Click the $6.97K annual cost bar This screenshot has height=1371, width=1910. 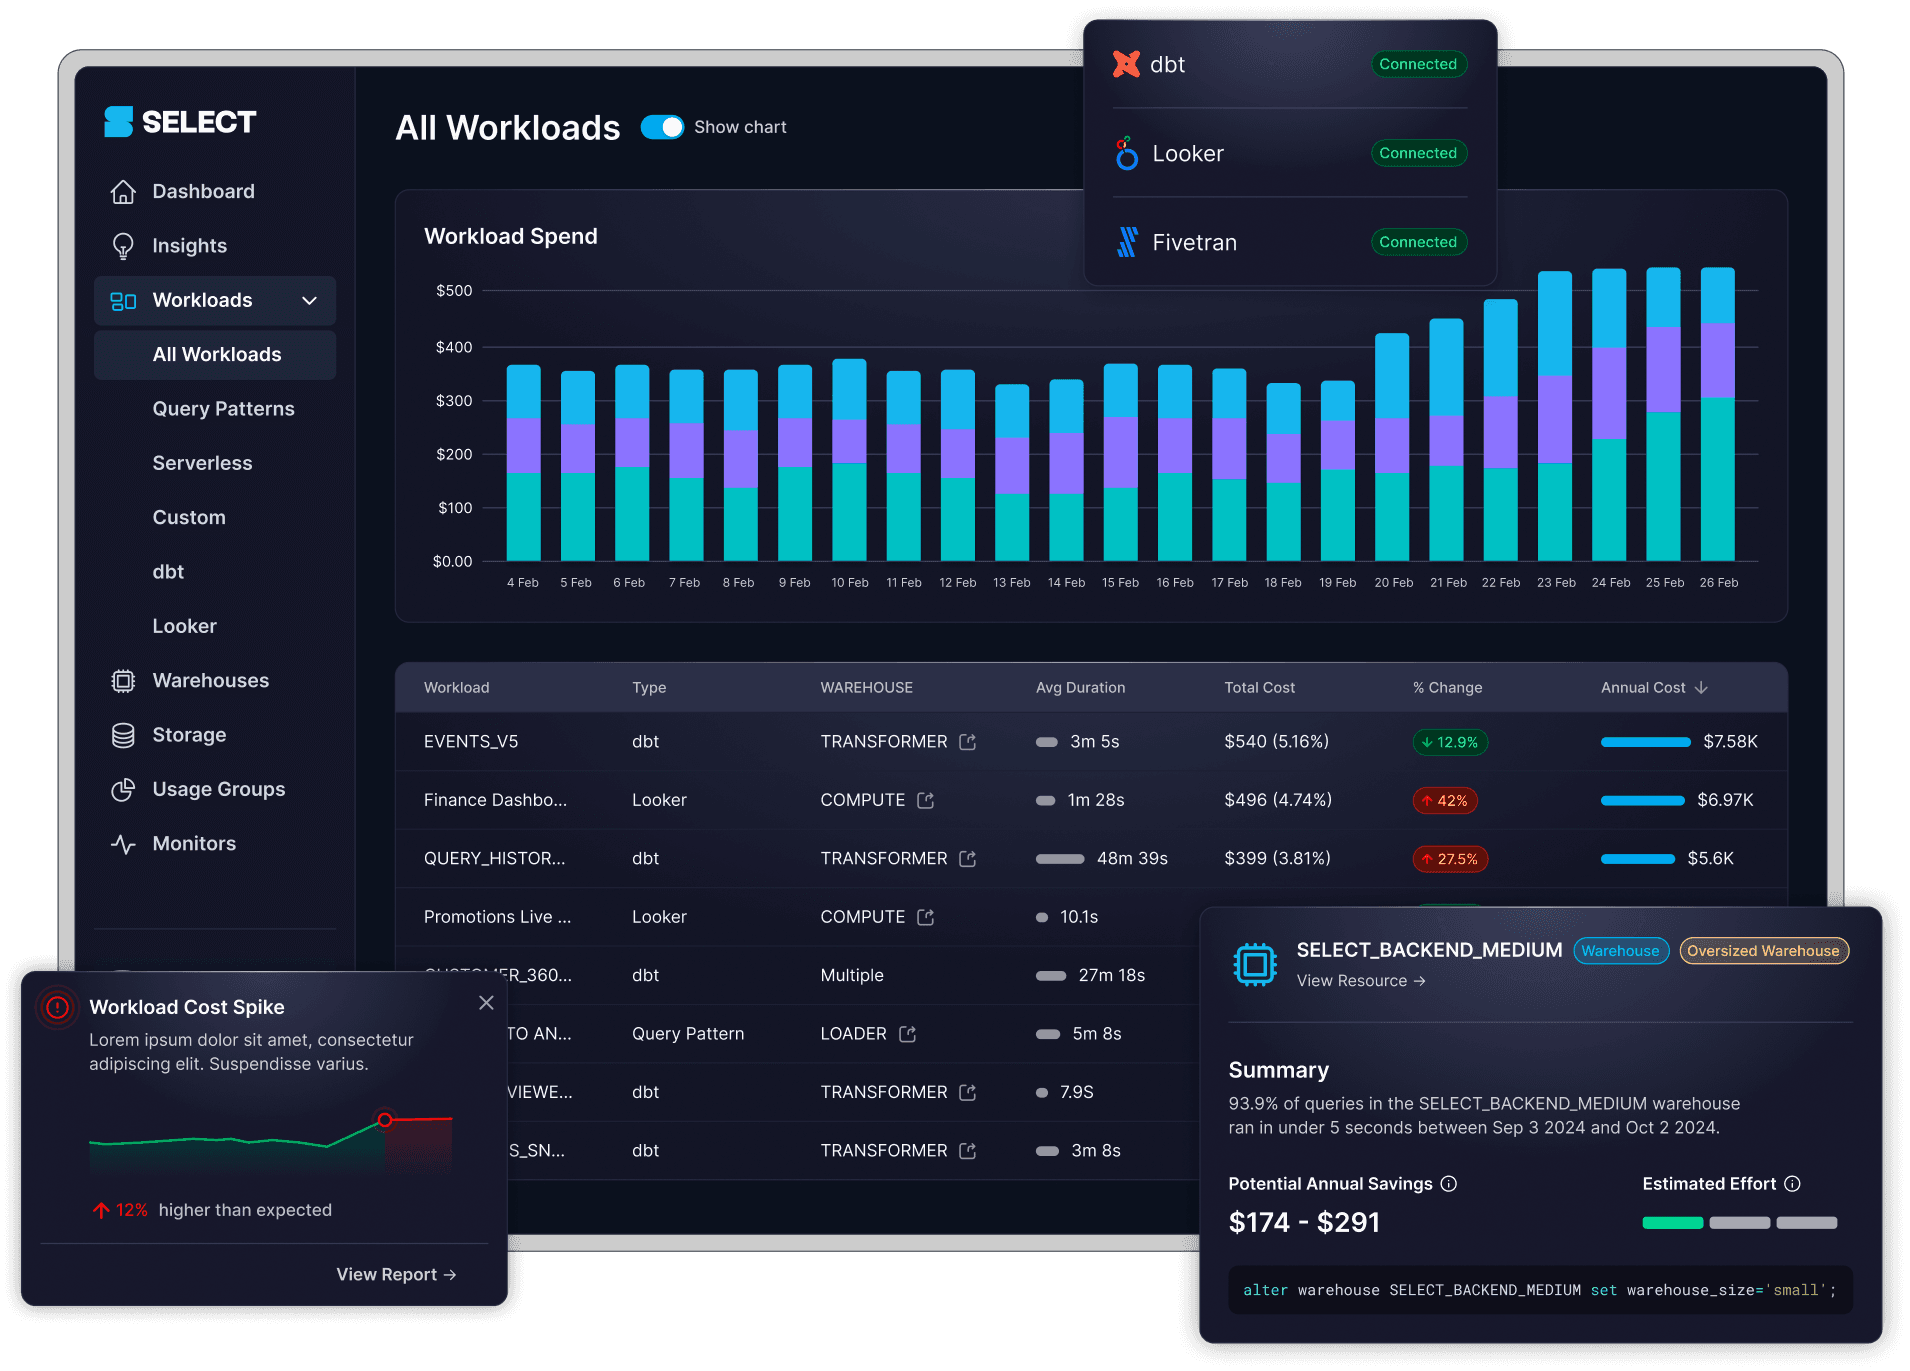(1642, 800)
